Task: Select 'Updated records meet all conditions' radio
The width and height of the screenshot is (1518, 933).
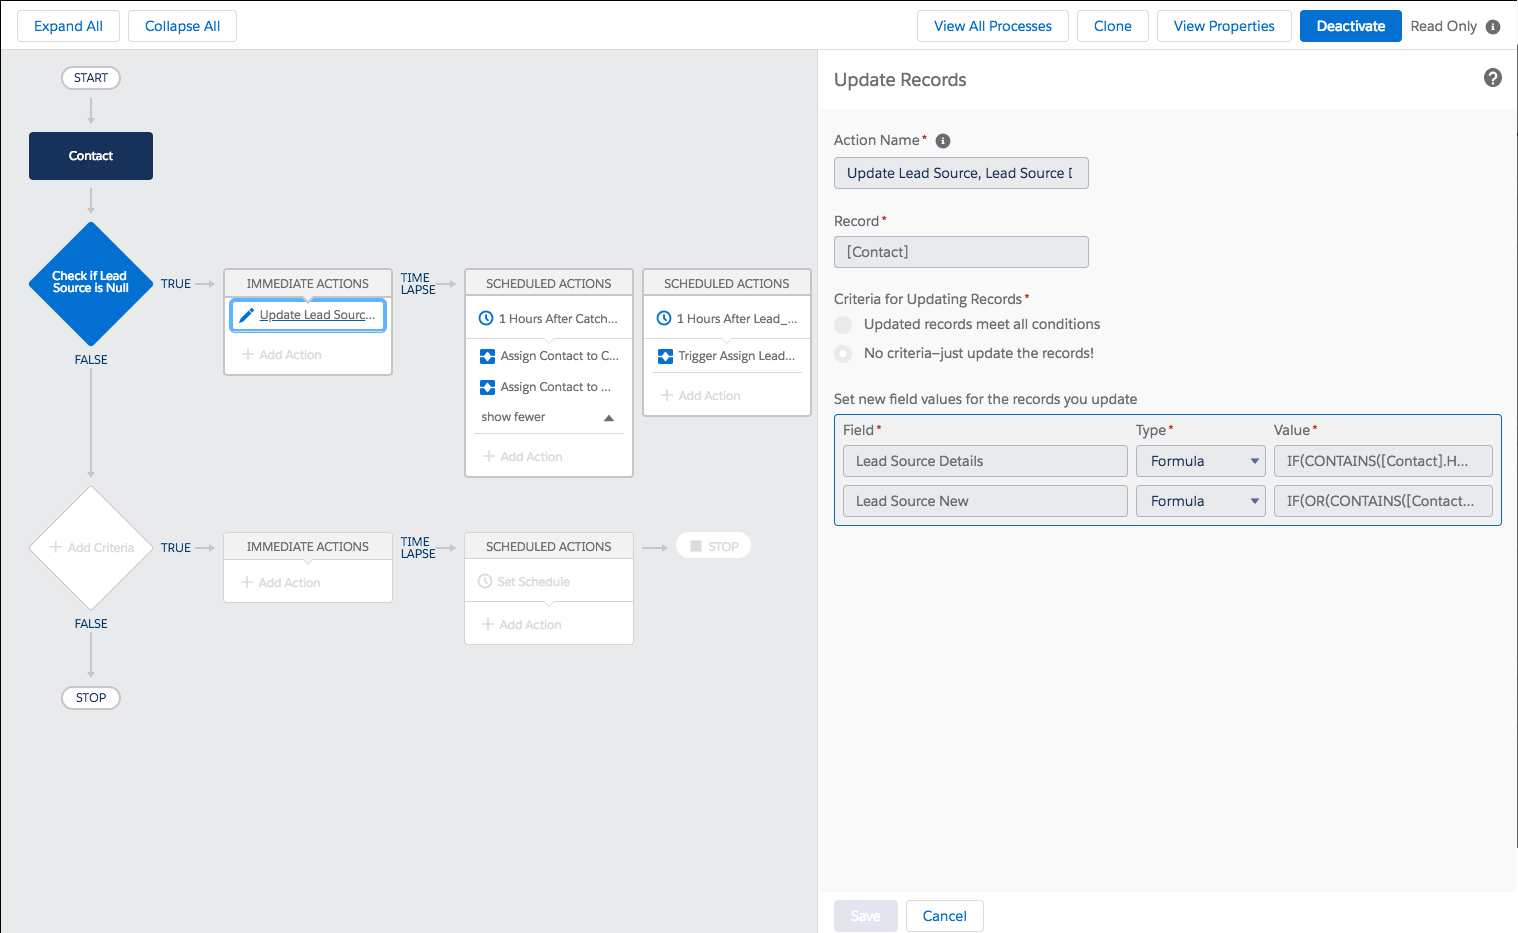Action: pos(843,325)
